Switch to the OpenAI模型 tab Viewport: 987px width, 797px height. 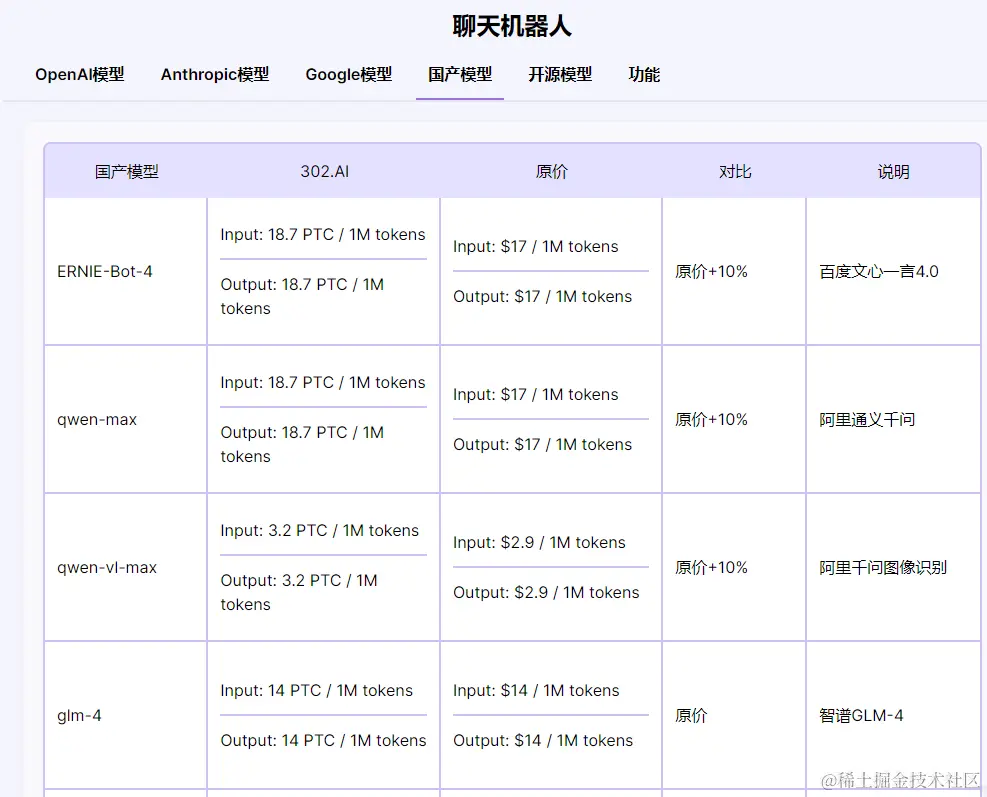[80, 74]
